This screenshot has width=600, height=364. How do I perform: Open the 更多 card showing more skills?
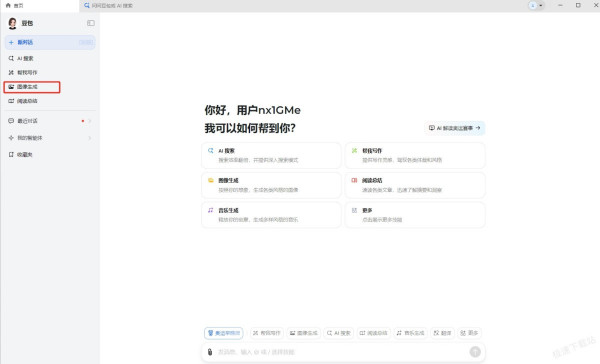point(415,215)
